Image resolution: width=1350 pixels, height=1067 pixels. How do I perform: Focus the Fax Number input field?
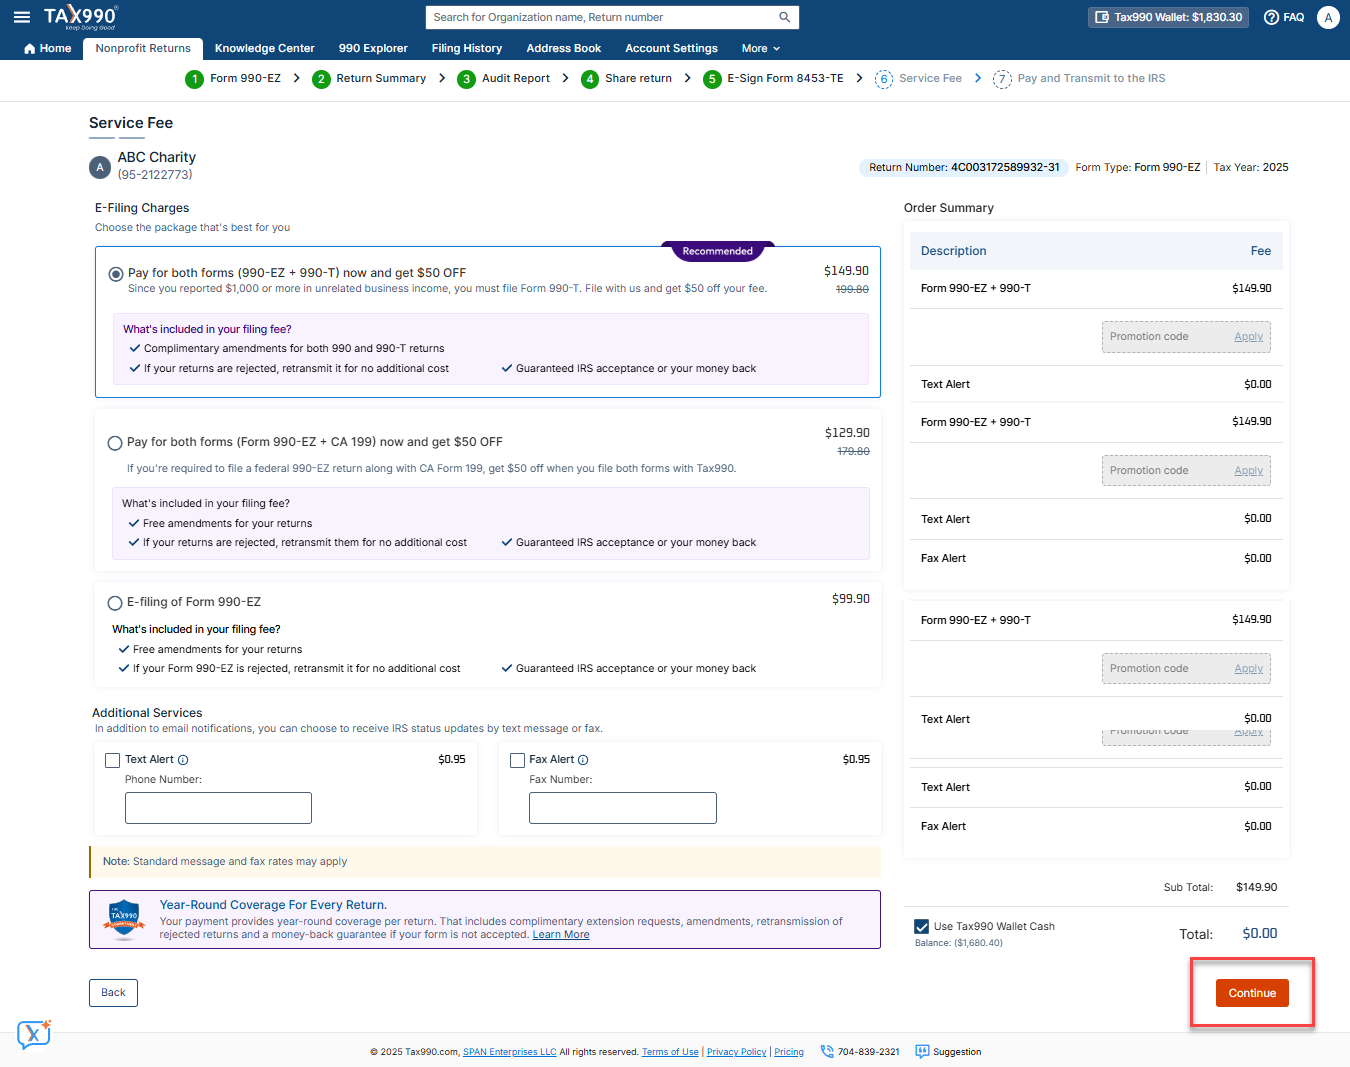point(623,808)
